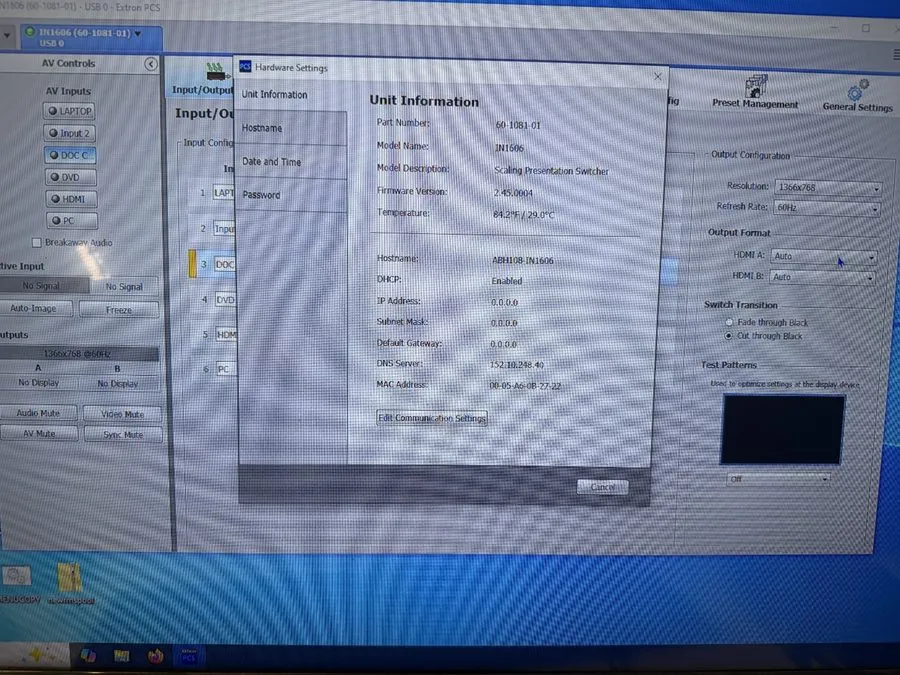Select Date and Time section

pyautogui.click(x=292, y=162)
